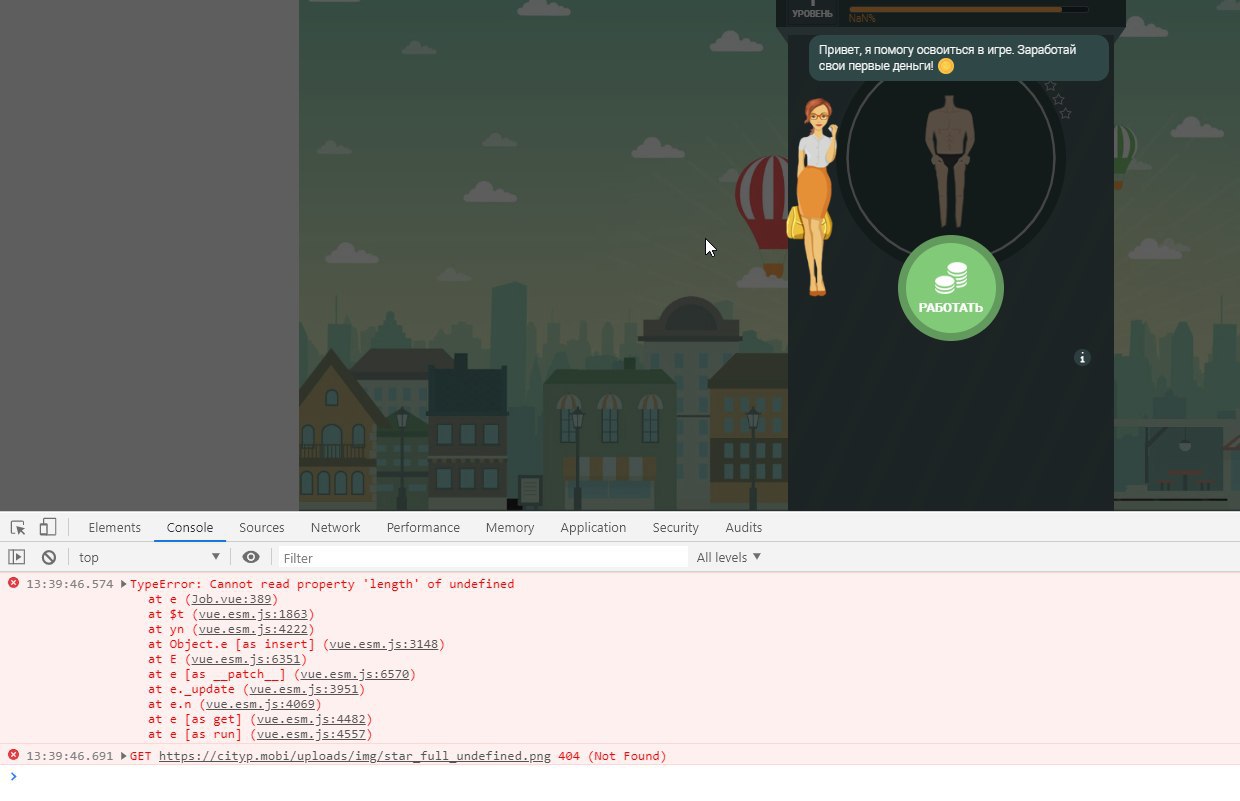Image resolution: width=1240 pixels, height=801 pixels.
Task: Open the vue.esm.js:4557 link
Action: tap(314, 734)
